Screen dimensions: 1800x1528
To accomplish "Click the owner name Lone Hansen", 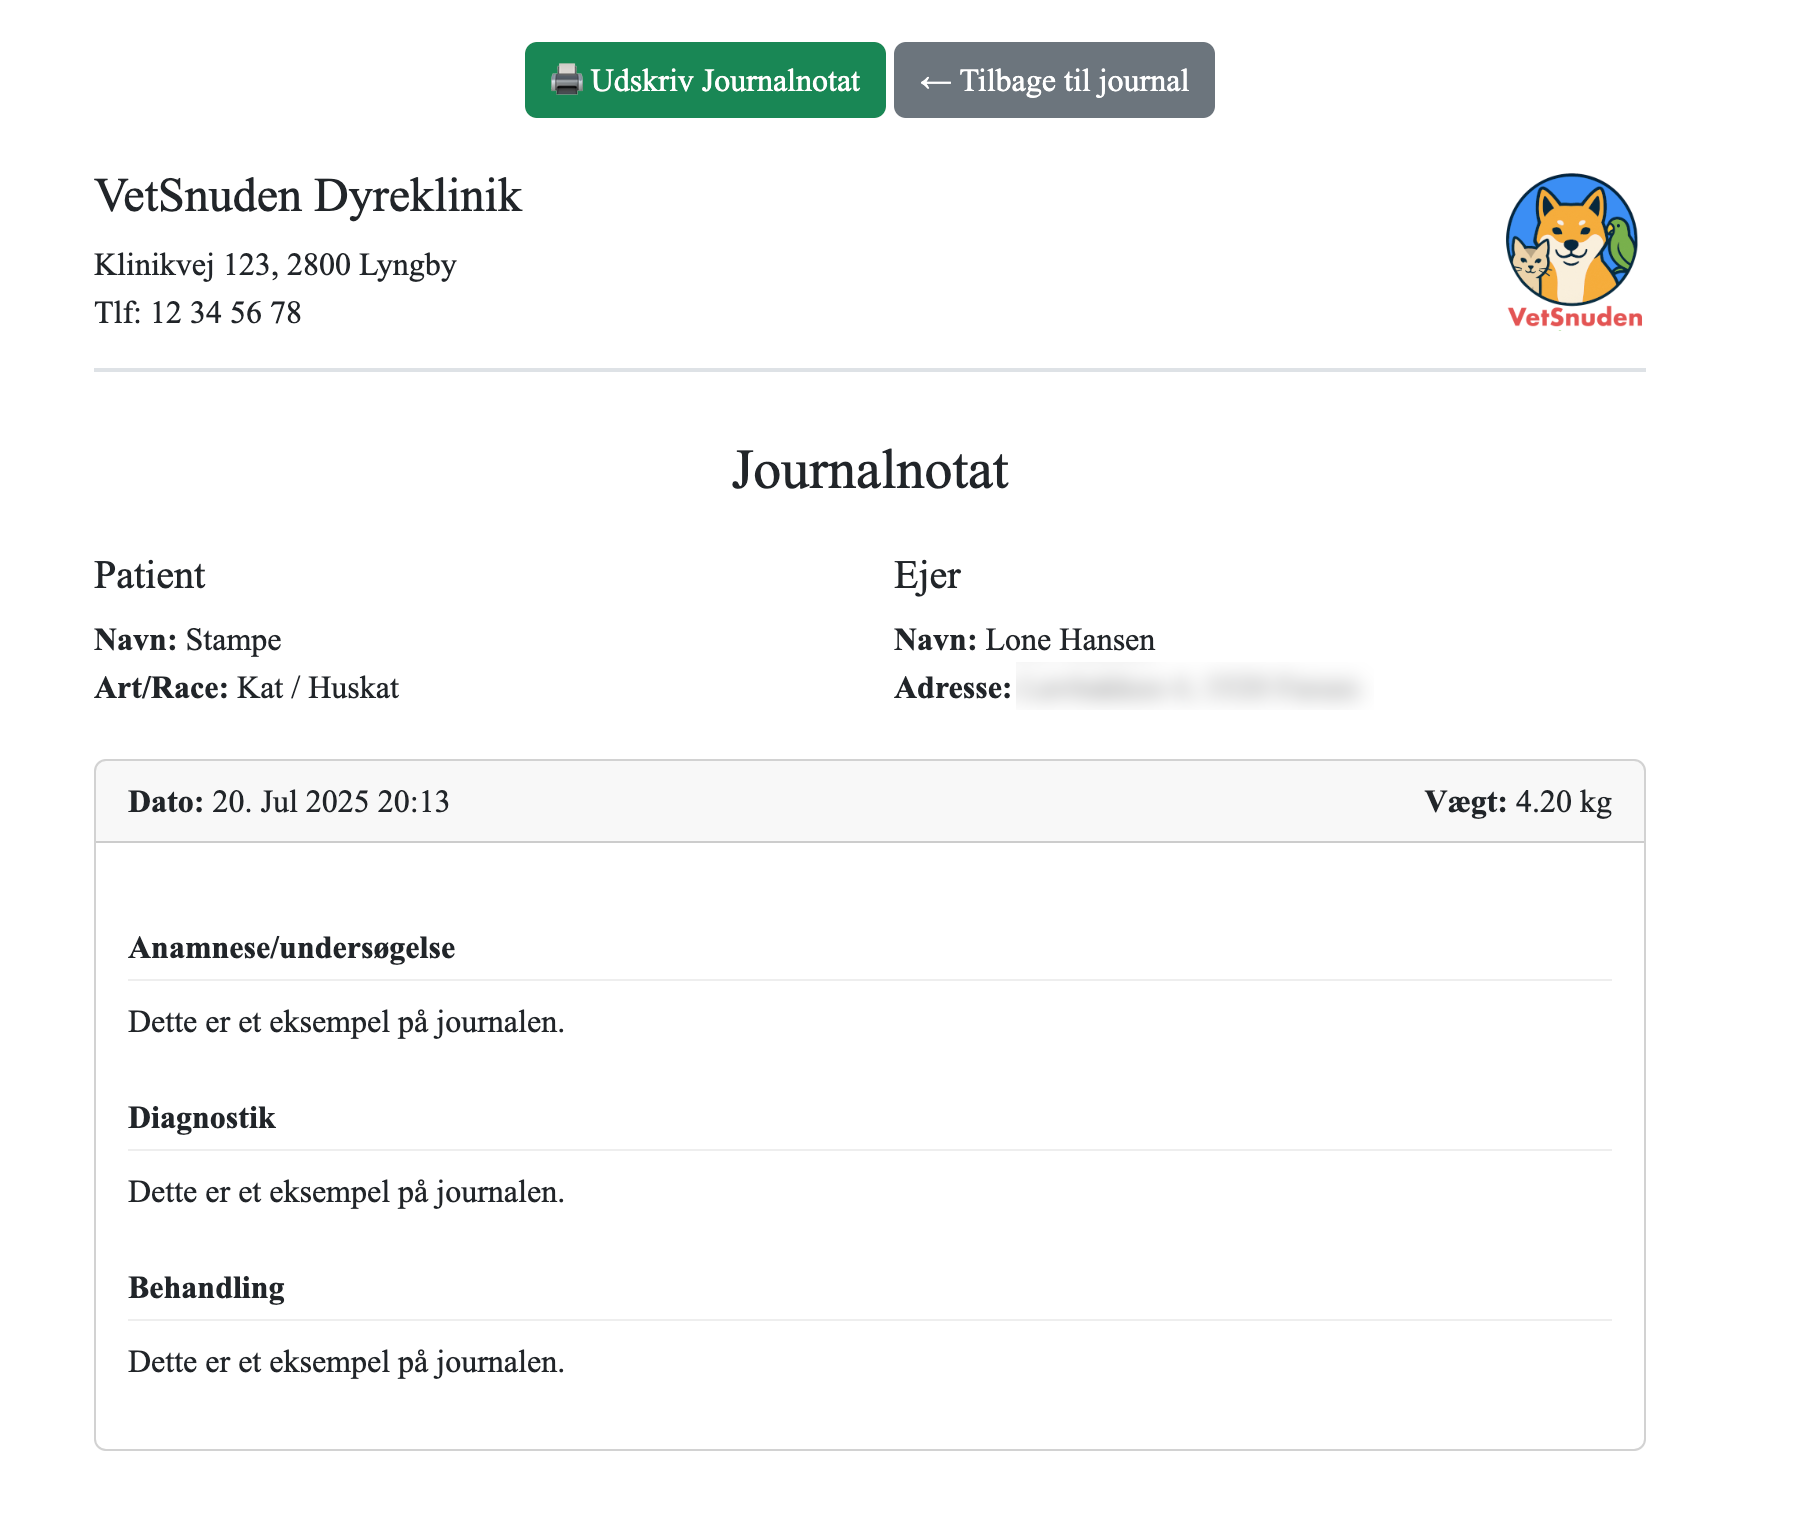I will (x=1069, y=640).
